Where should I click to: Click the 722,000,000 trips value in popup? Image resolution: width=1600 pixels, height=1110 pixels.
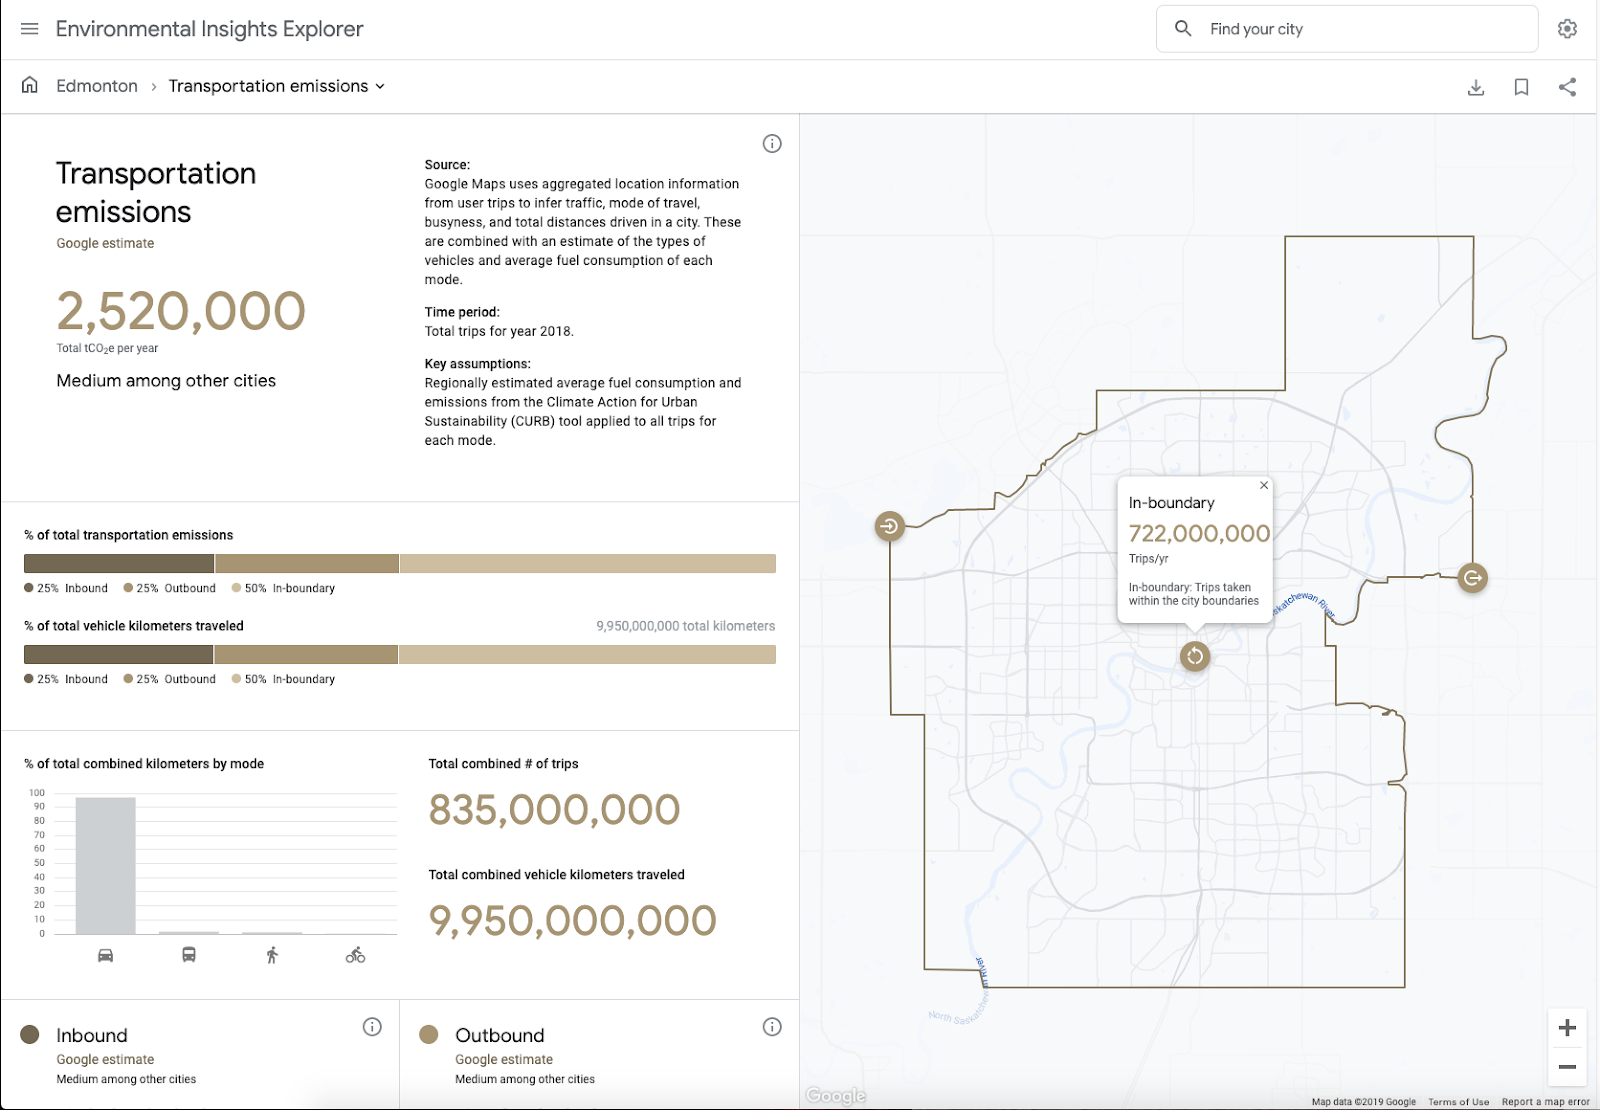click(1199, 534)
